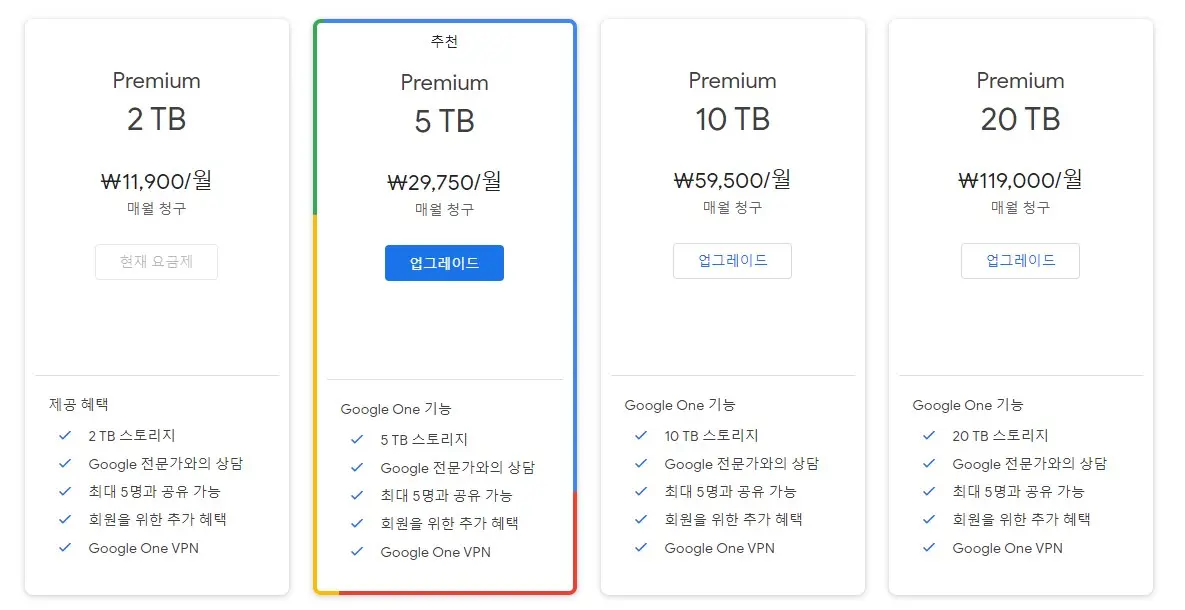This screenshot has height=610, width=1185.
Task: Click the checkmark next to Google 전문가와의 상담 in the 5 TB plan
Action: pos(356,466)
